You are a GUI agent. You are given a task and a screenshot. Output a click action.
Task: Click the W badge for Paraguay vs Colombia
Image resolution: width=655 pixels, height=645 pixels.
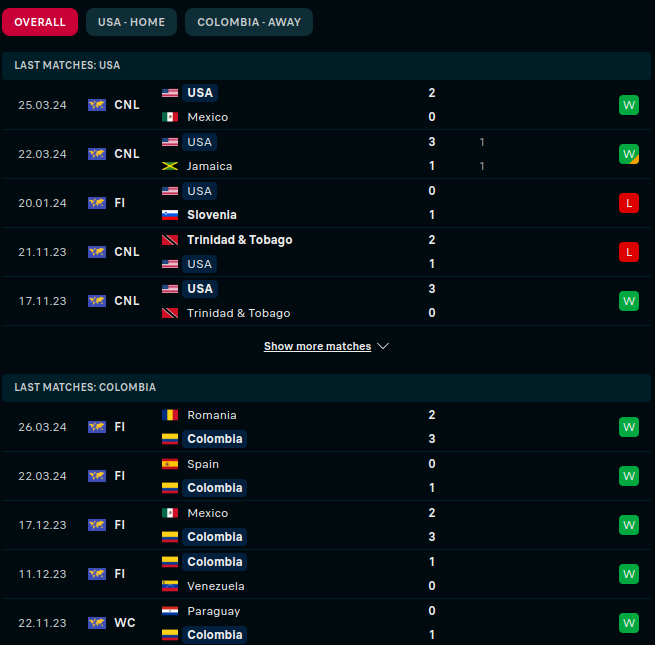pyautogui.click(x=628, y=623)
